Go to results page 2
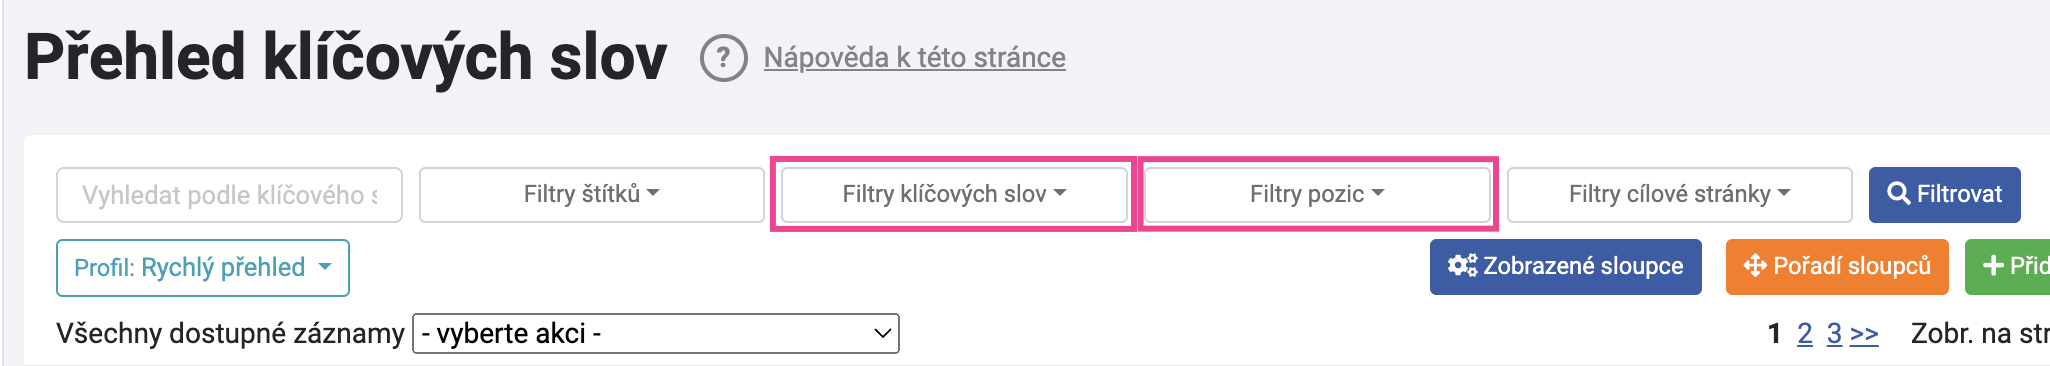2050x366 pixels. click(x=1805, y=334)
